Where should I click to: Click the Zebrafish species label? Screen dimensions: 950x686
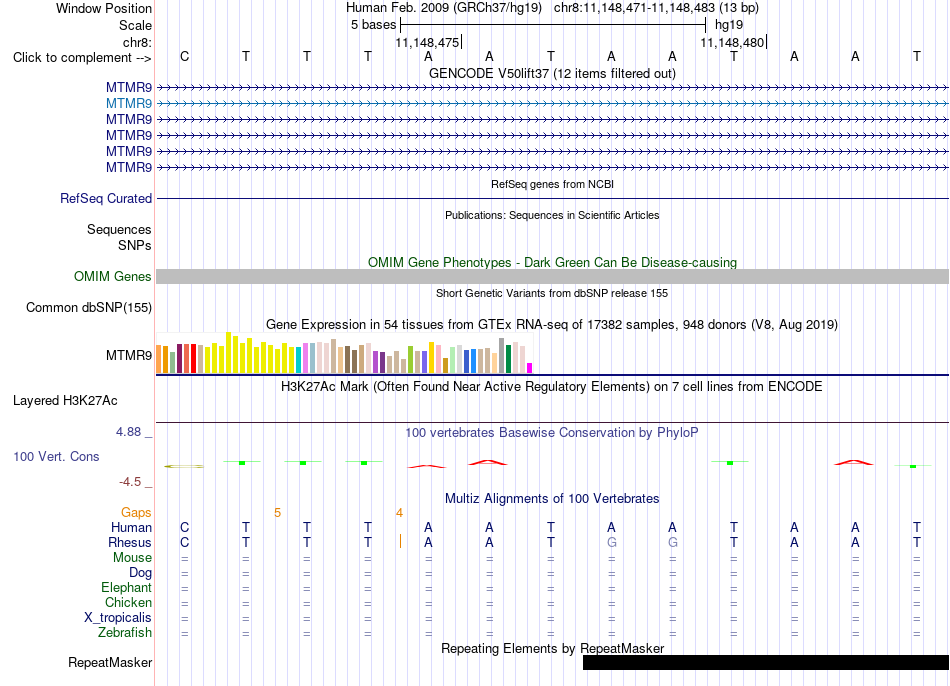tap(125, 633)
